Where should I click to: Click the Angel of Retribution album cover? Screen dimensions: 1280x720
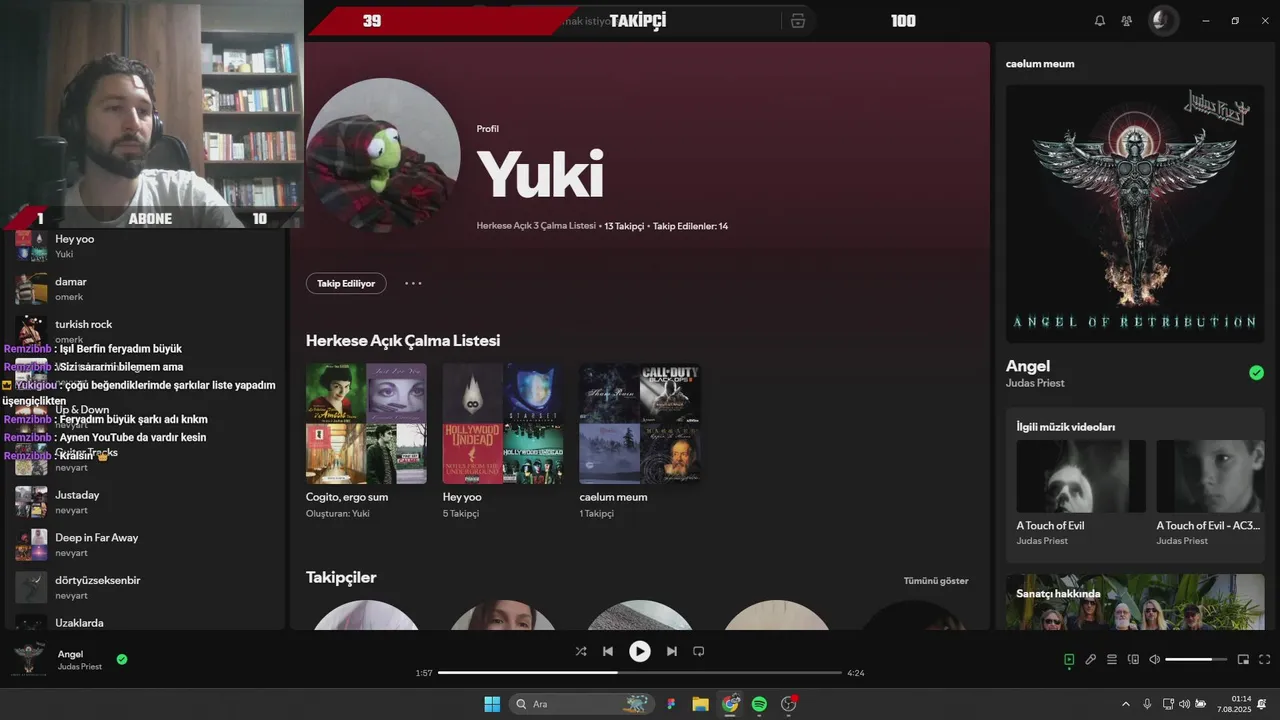click(x=1135, y=213)
